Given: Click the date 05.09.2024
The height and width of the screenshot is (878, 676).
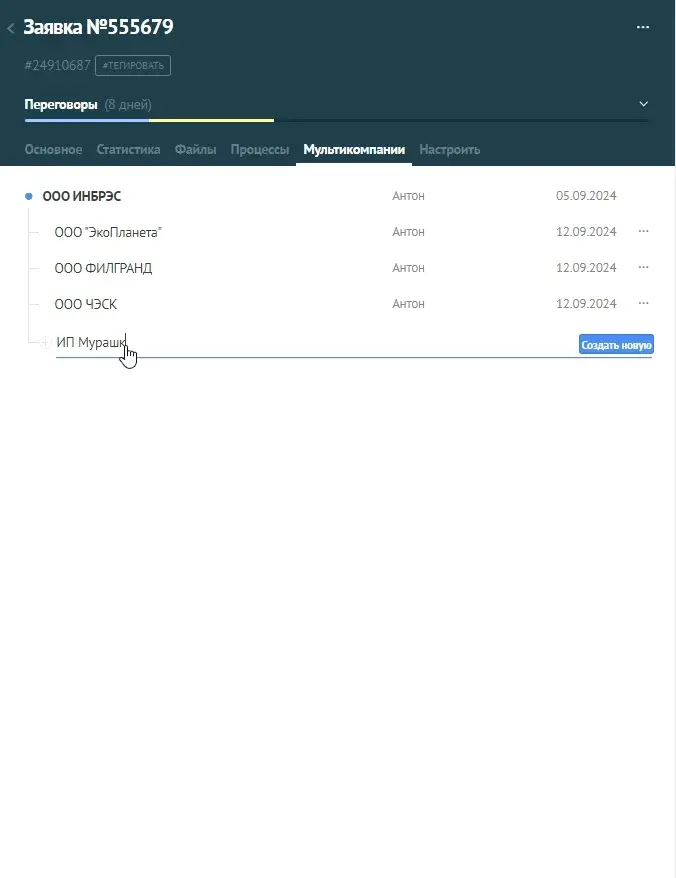Looking at the screenshot, I should pyautogui.click(x=586, y=196).
